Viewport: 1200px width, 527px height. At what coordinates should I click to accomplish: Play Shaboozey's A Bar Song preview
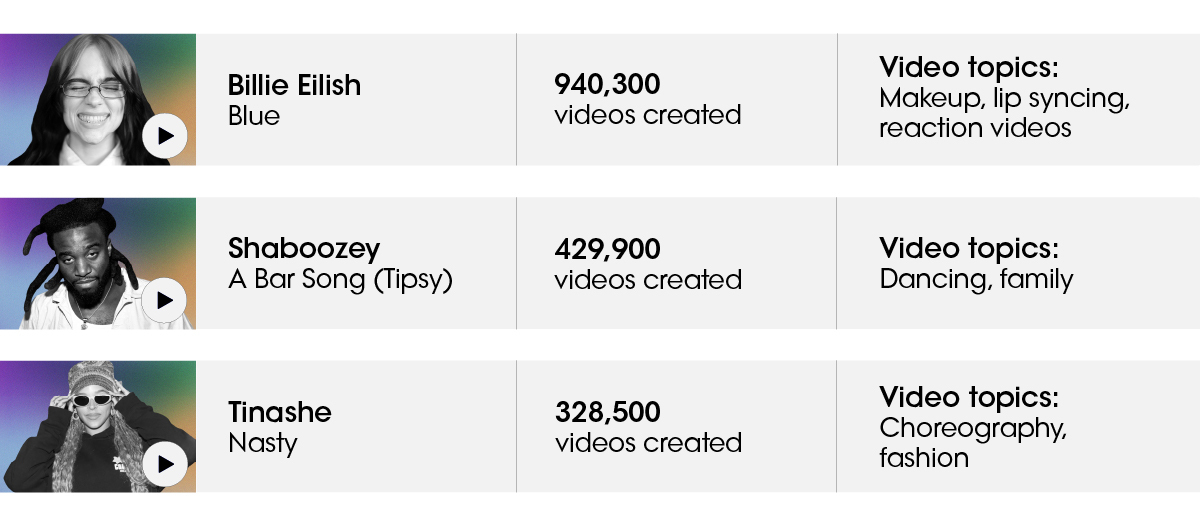[165, 300]
